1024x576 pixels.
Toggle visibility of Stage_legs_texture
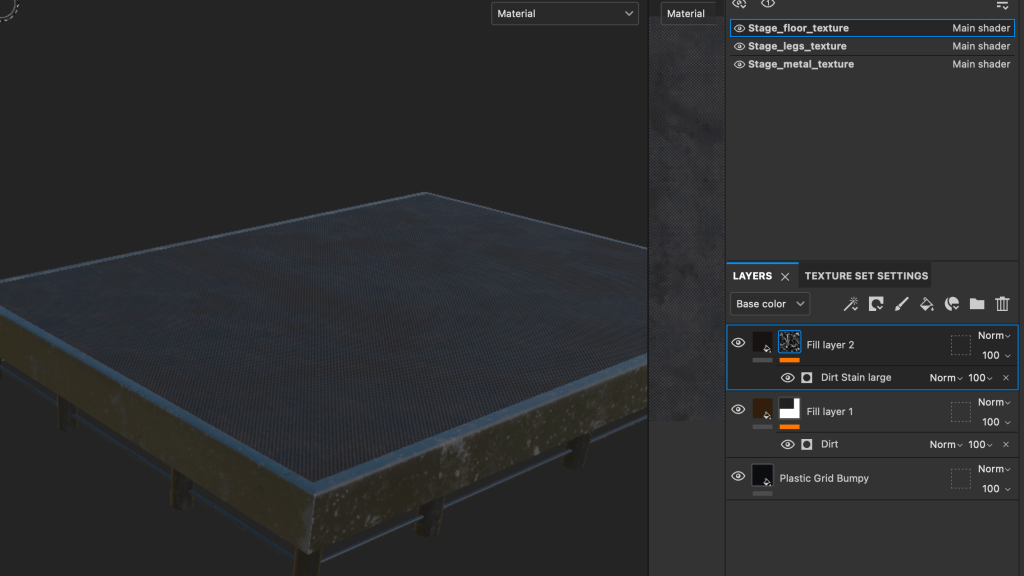coord(740,47)
